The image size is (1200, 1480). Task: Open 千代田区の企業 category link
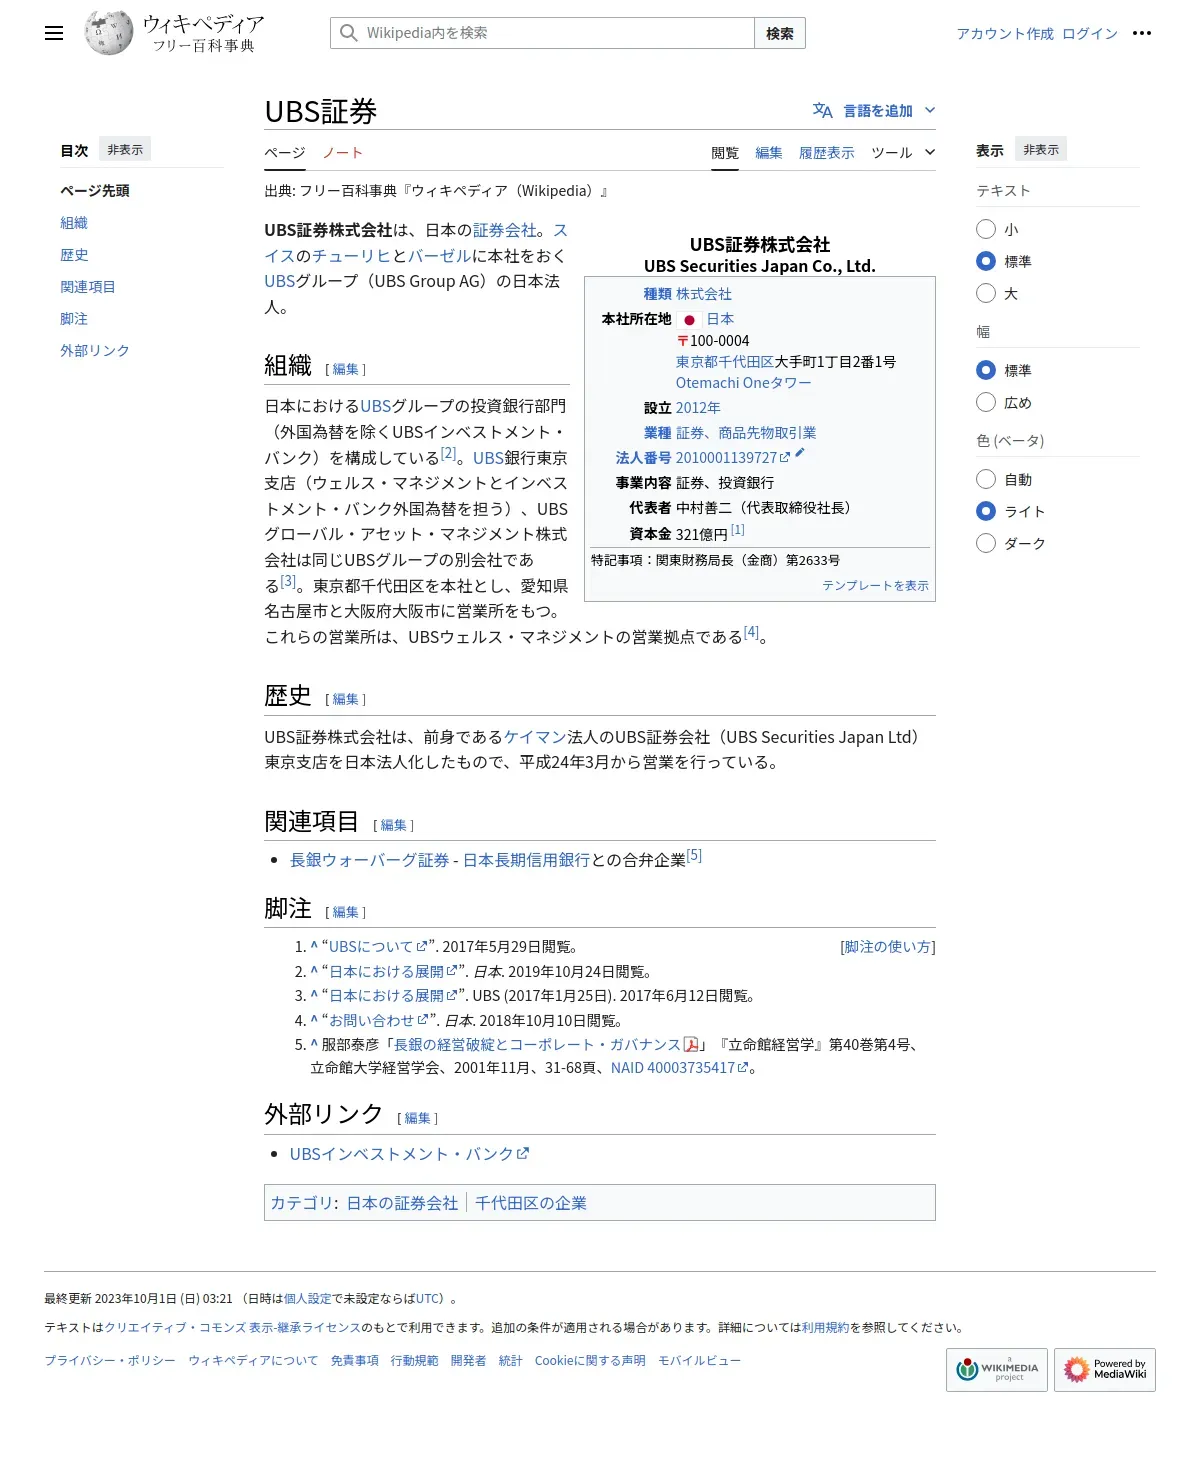coord(531,1203)
